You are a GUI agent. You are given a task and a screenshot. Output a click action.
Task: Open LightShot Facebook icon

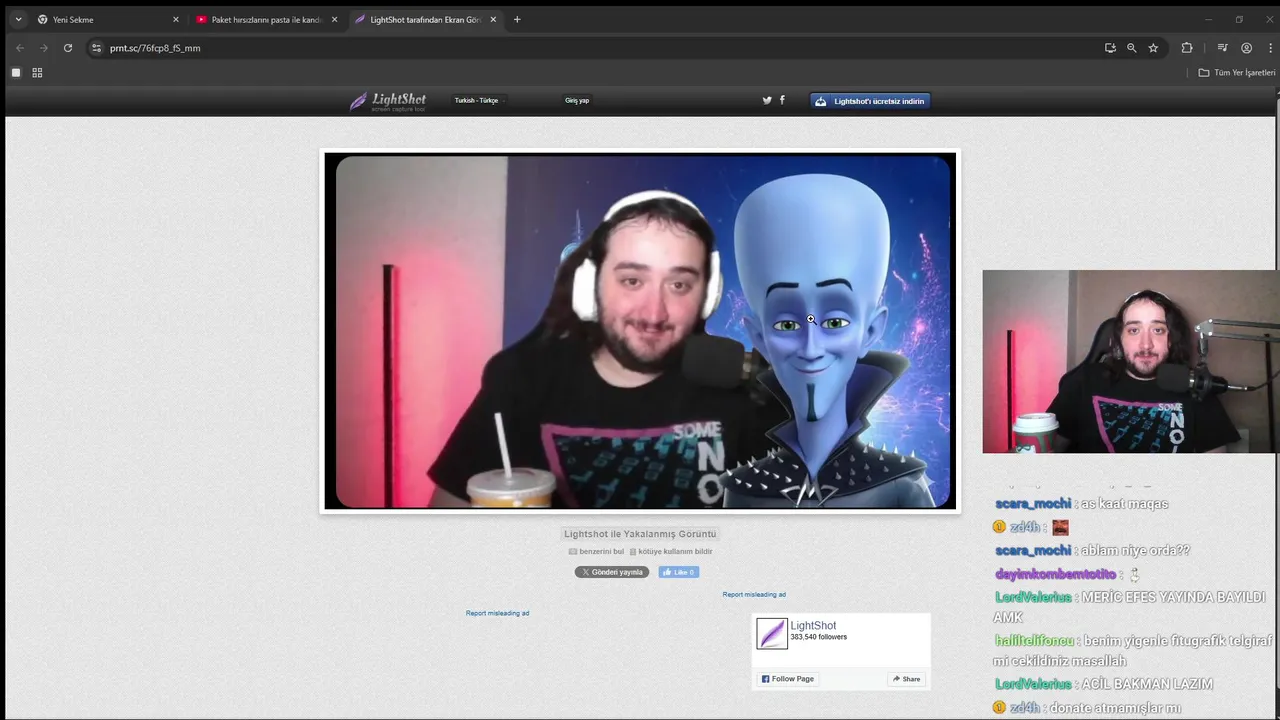tap(782, 100)
